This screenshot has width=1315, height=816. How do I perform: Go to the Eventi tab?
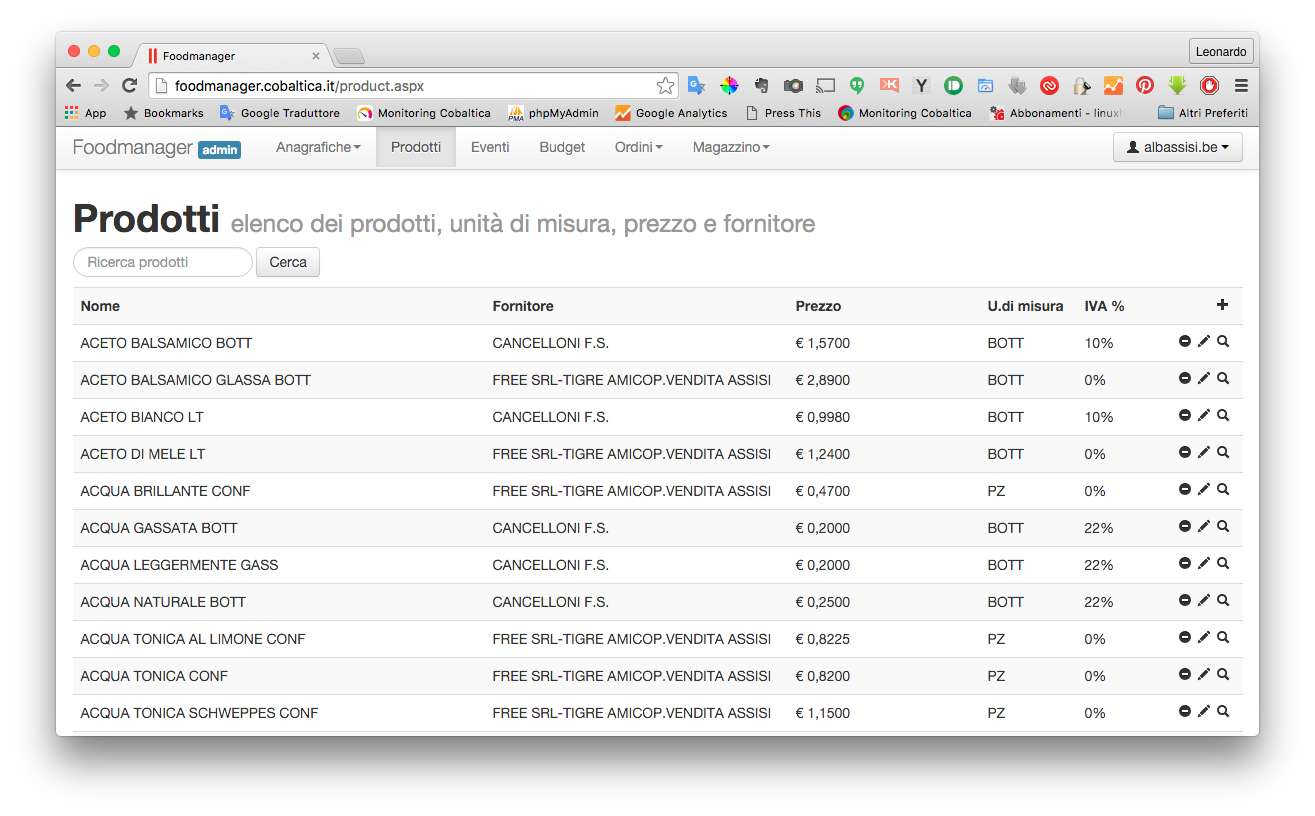[x=490, y=147]
